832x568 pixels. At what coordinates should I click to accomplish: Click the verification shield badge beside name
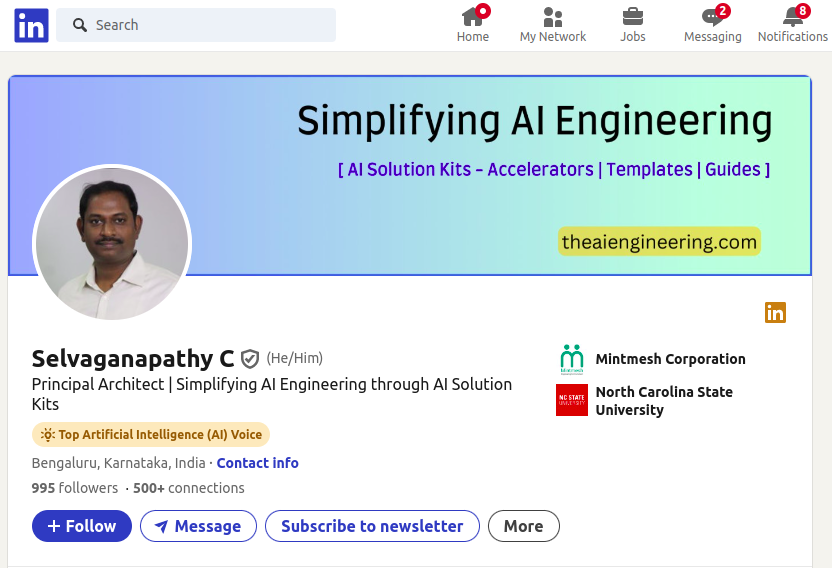click(x=250, y=359)
